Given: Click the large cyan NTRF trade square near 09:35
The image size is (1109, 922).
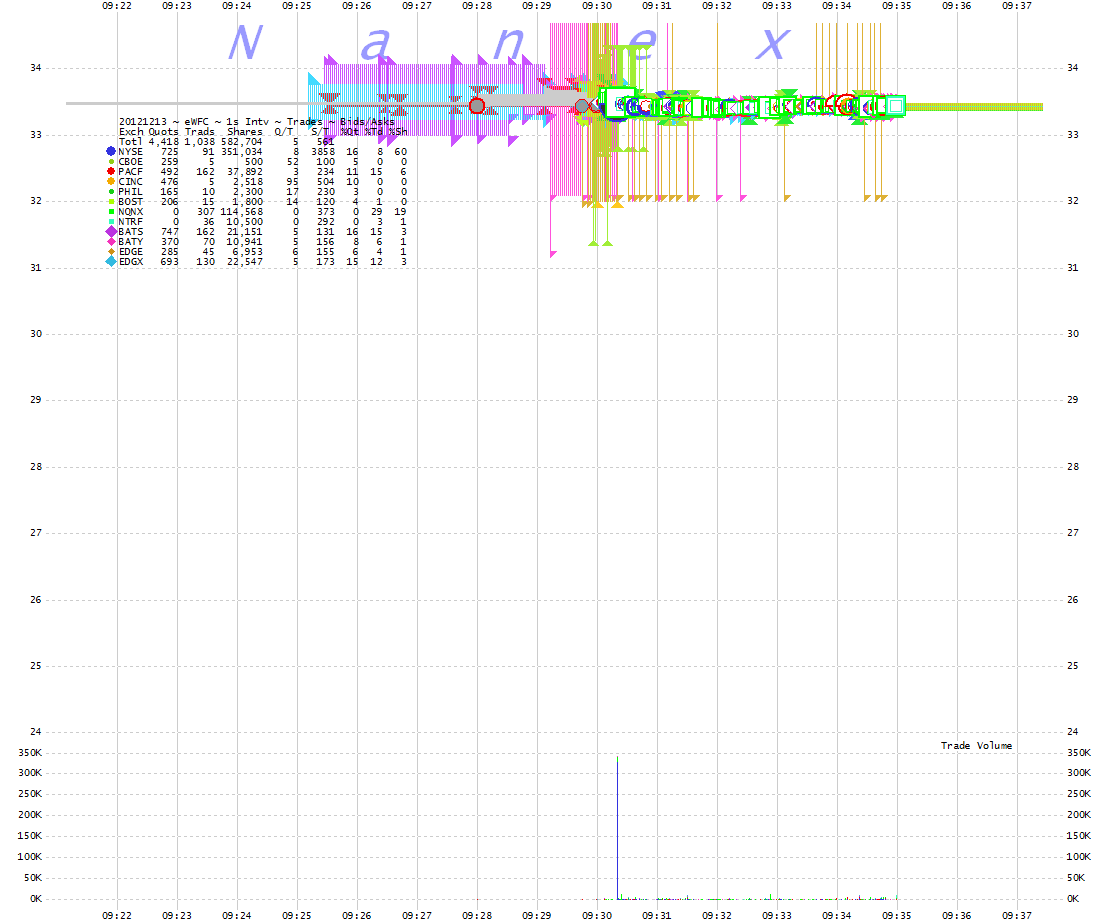Looking at the screenshot, I should 895,106.
